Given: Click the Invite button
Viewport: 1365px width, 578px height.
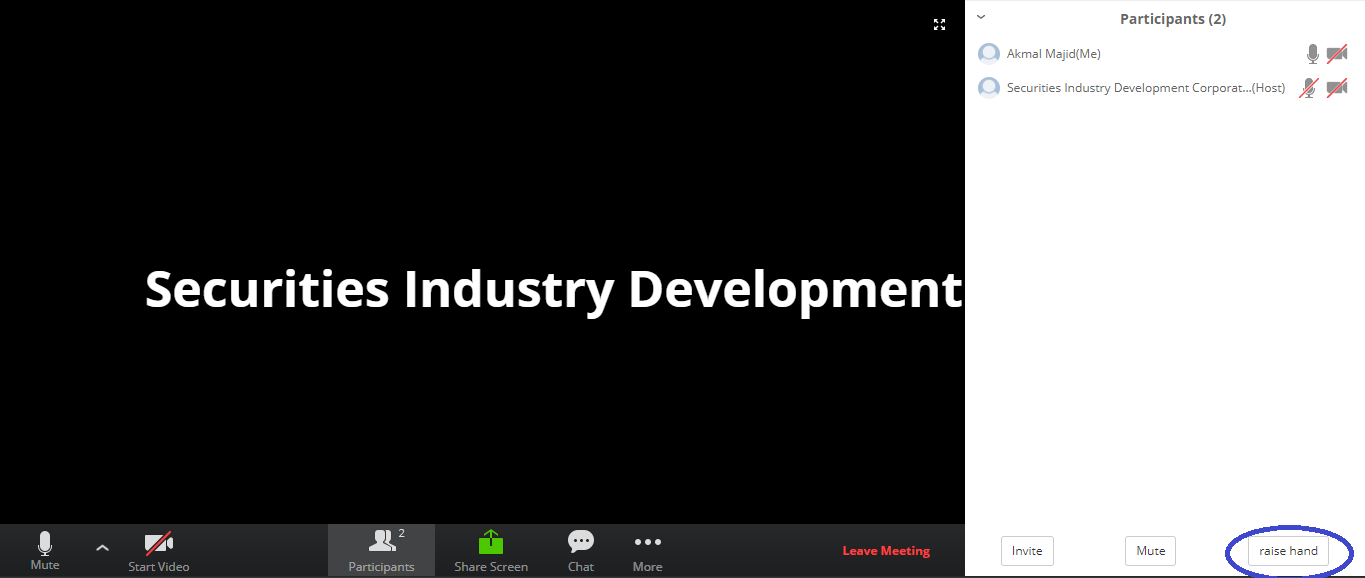Looking at the screenshot, I should click(1027, 551).
